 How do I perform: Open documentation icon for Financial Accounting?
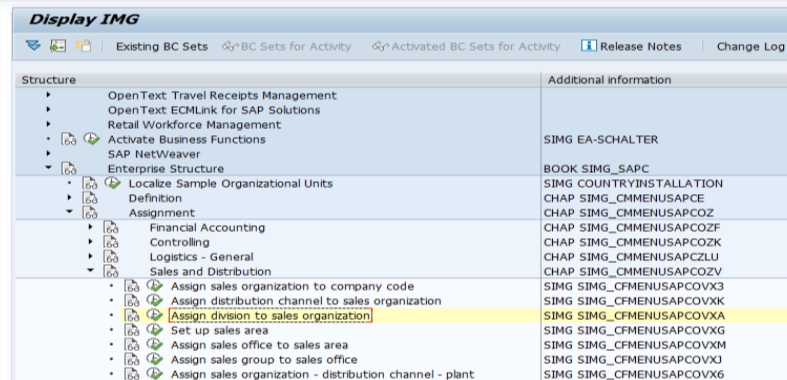click(111, 227)
